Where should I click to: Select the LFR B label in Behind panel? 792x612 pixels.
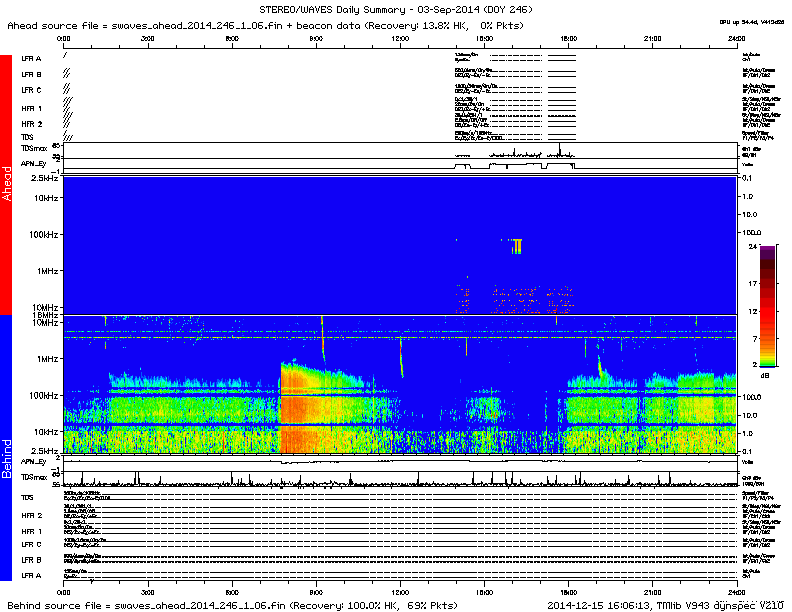pyautogui.click(x=31, y=560)
